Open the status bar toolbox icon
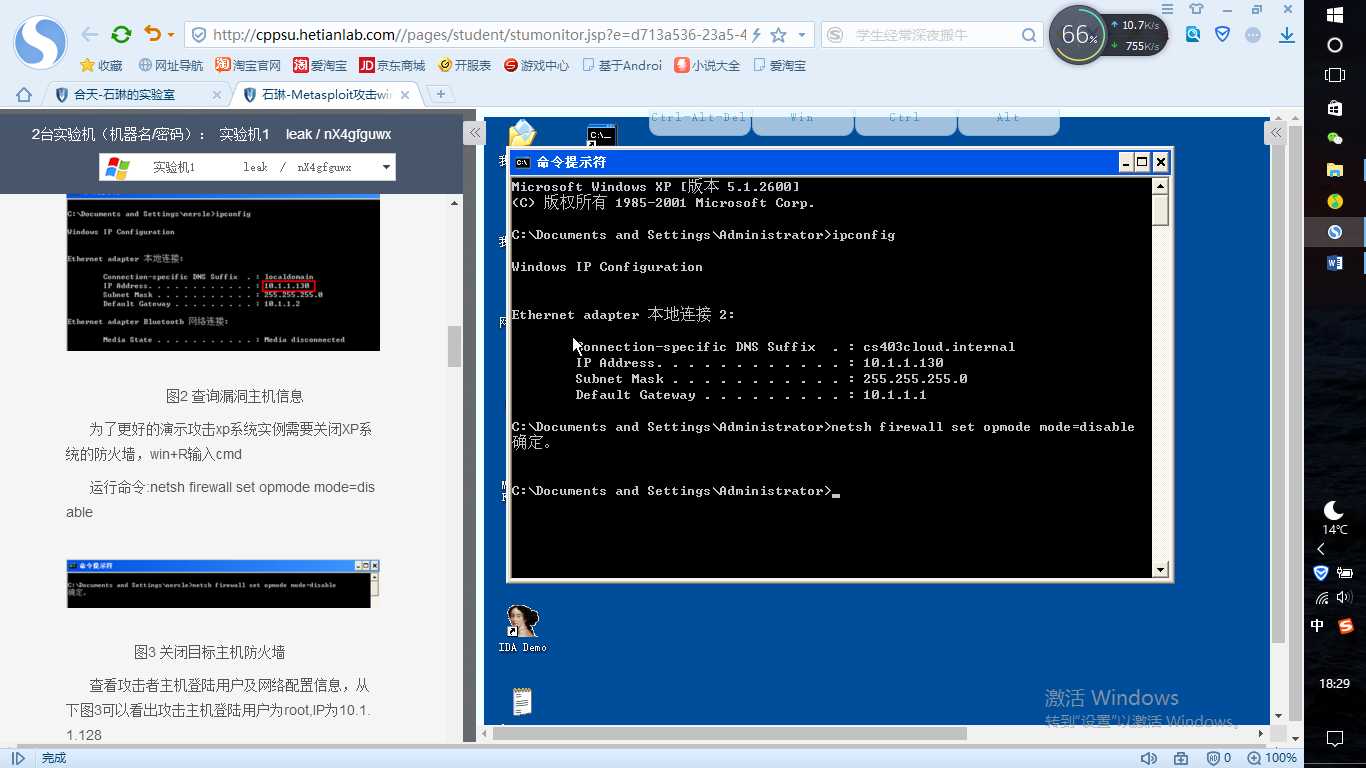Image resolution: width=1366 pixels, height=768 pixels. click(1181, 758)
